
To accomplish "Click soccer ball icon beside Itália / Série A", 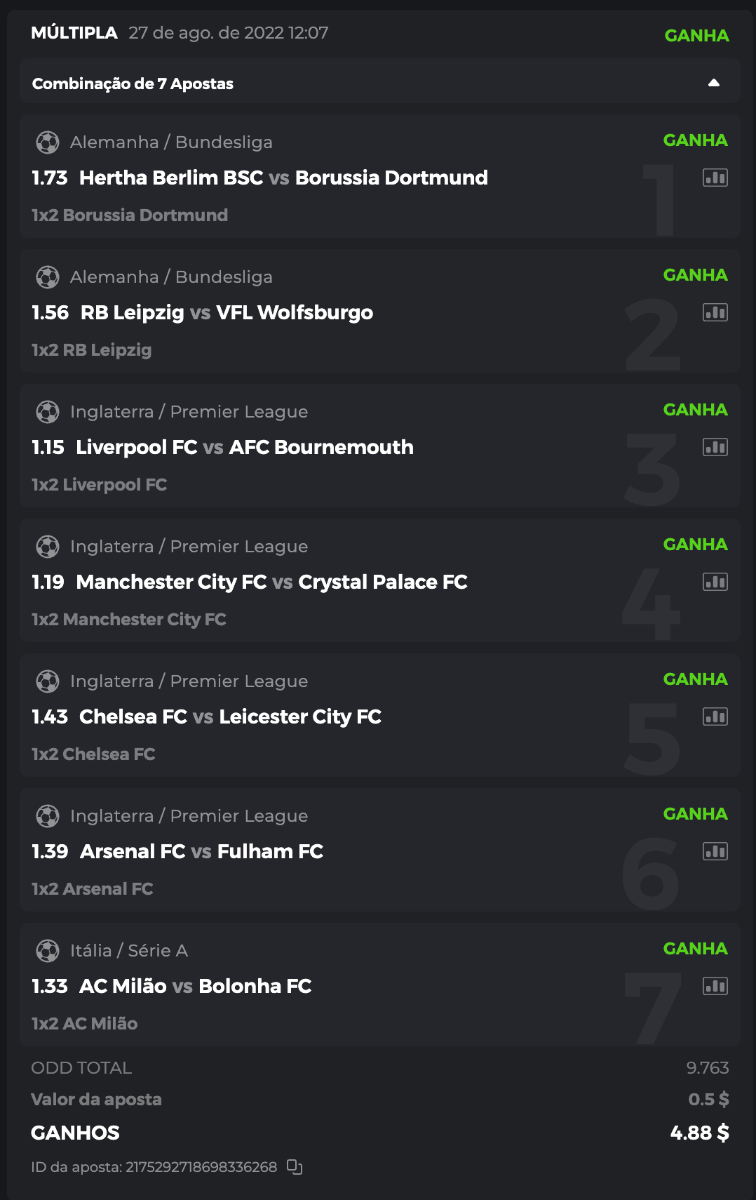I will (47, 950).
